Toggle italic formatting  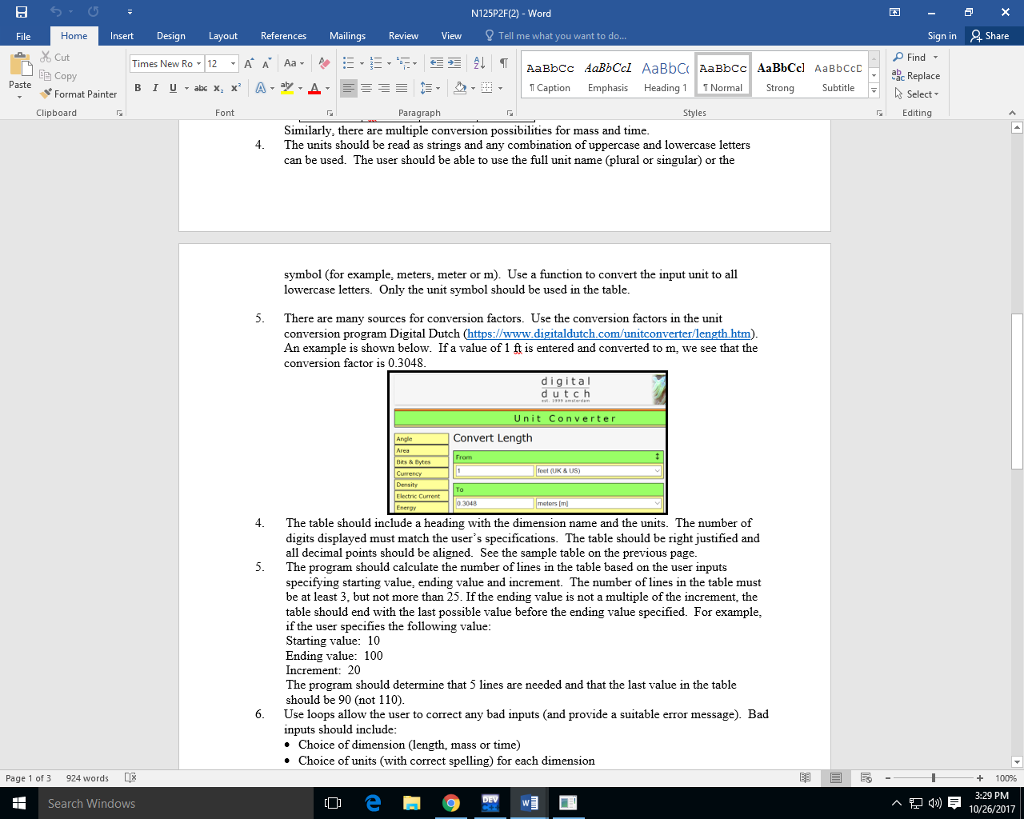(154, 88)
